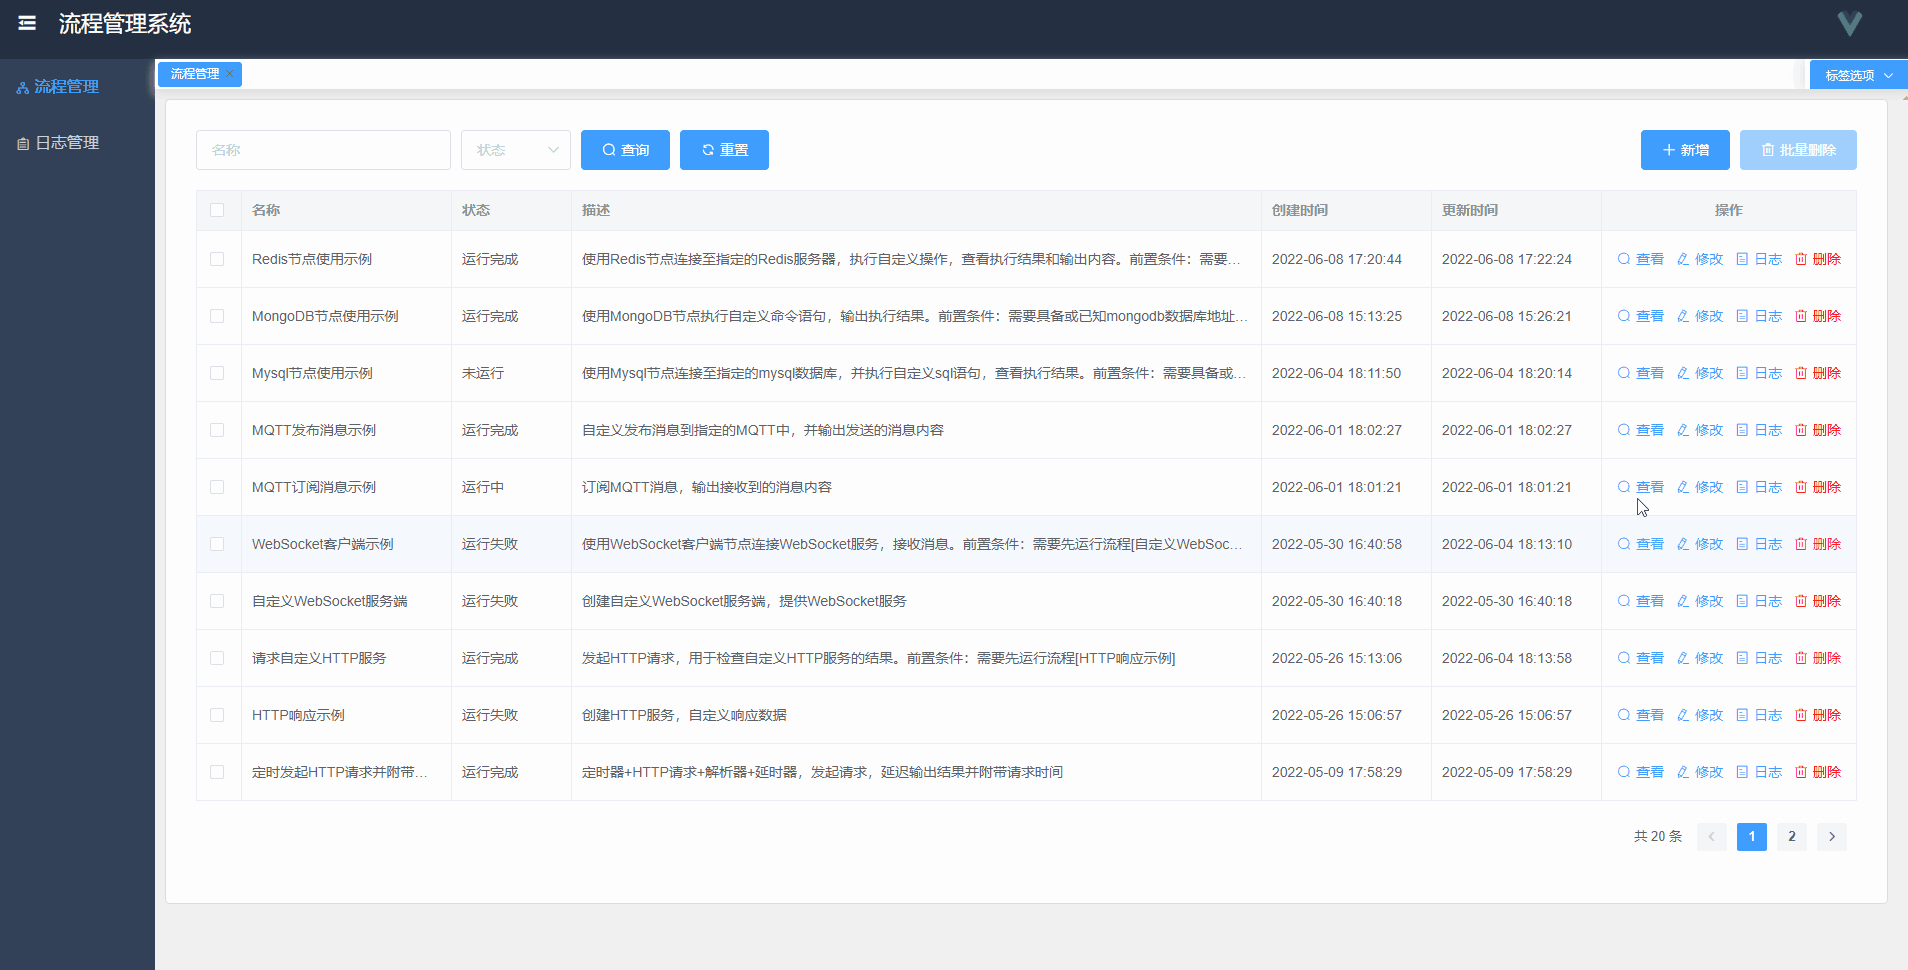
Task: Click the 新增 add button
Action: (1685, 150)
